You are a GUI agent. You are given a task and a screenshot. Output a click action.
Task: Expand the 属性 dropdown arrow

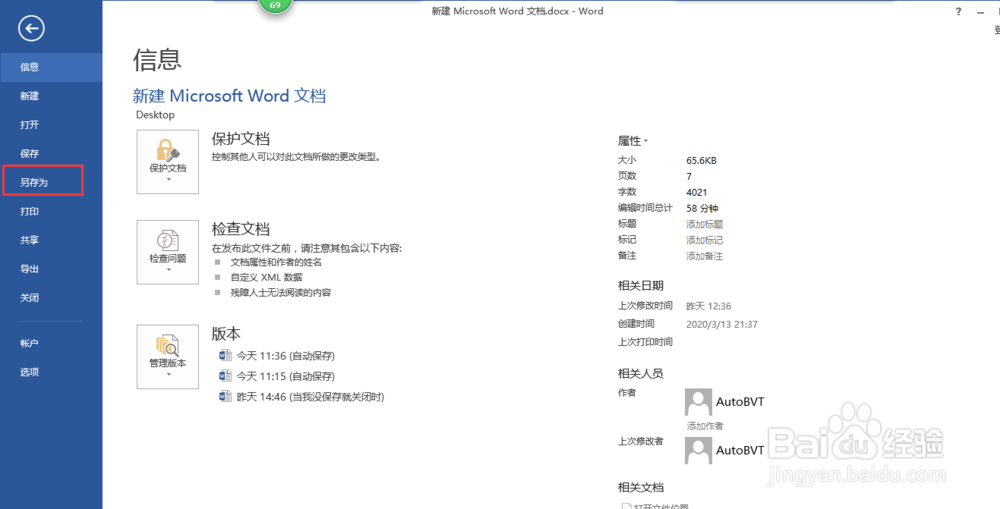click(646, 141)
